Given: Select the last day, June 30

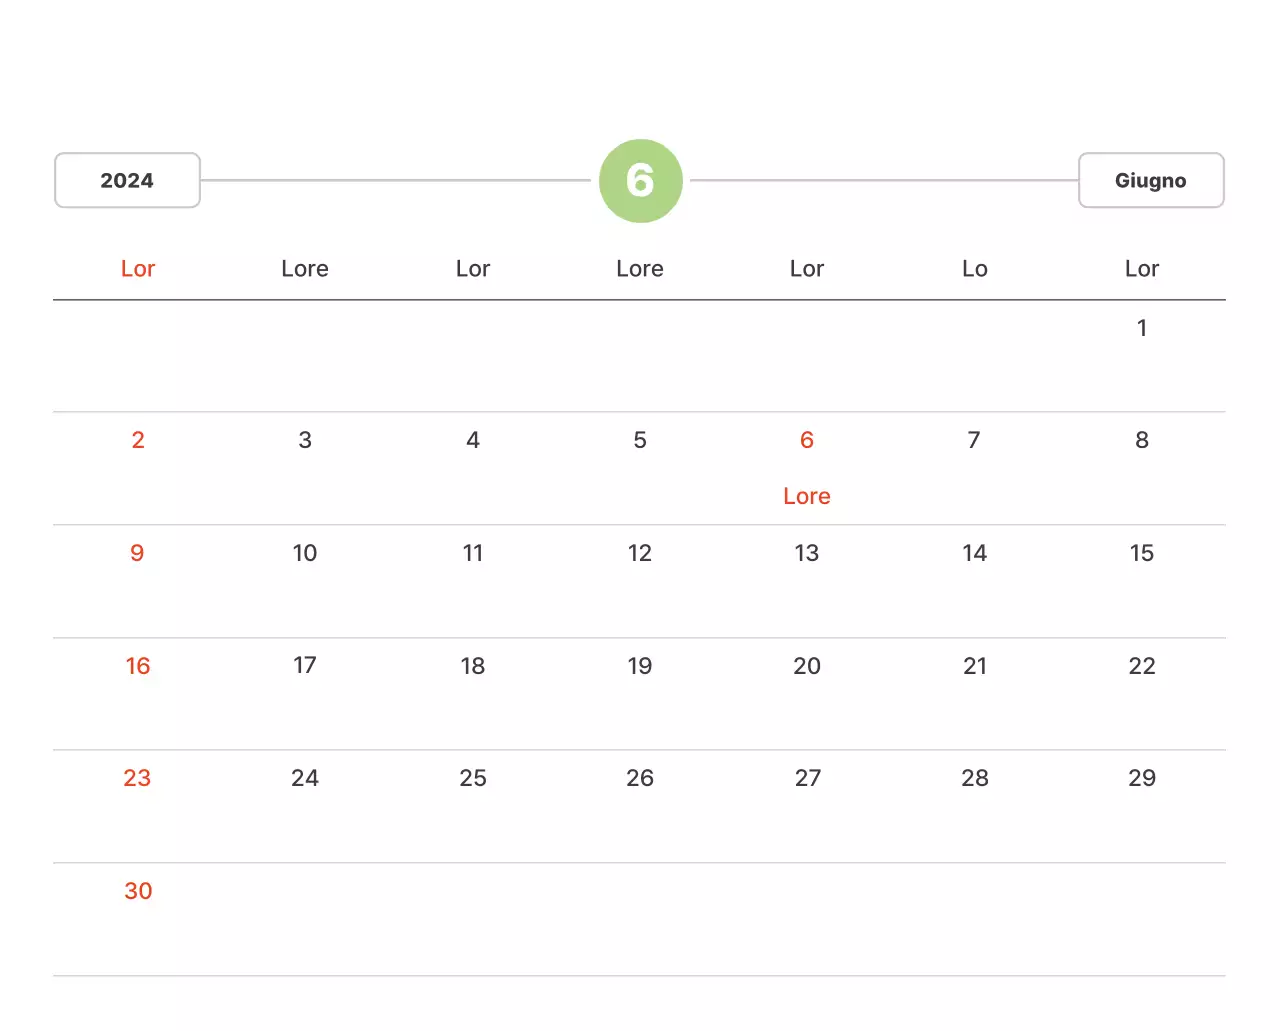Looking at the screenshot, I should point(138,891).
